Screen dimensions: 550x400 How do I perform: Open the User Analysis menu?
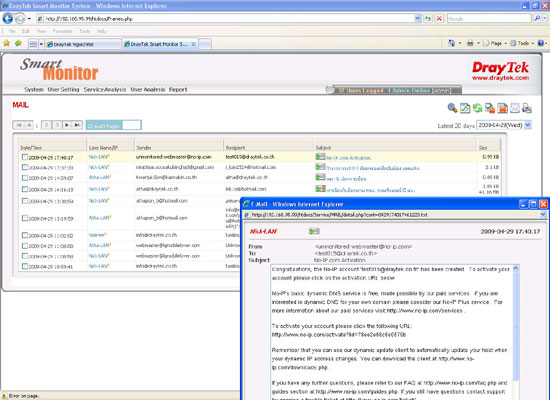coord(148,89)
